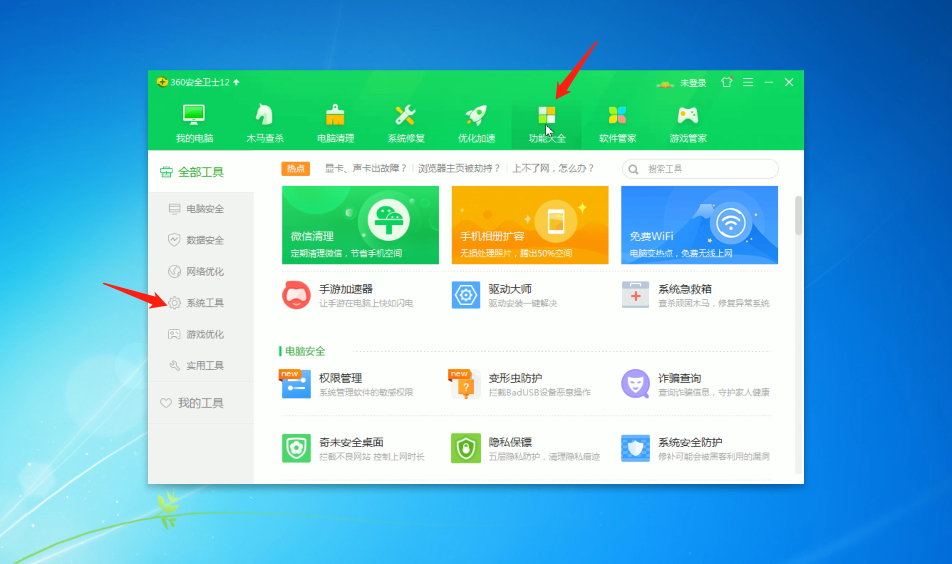Click the tool list vertical scrollbar
The image size is (952, 564).
pyautogui.click(x=798, y=216)
